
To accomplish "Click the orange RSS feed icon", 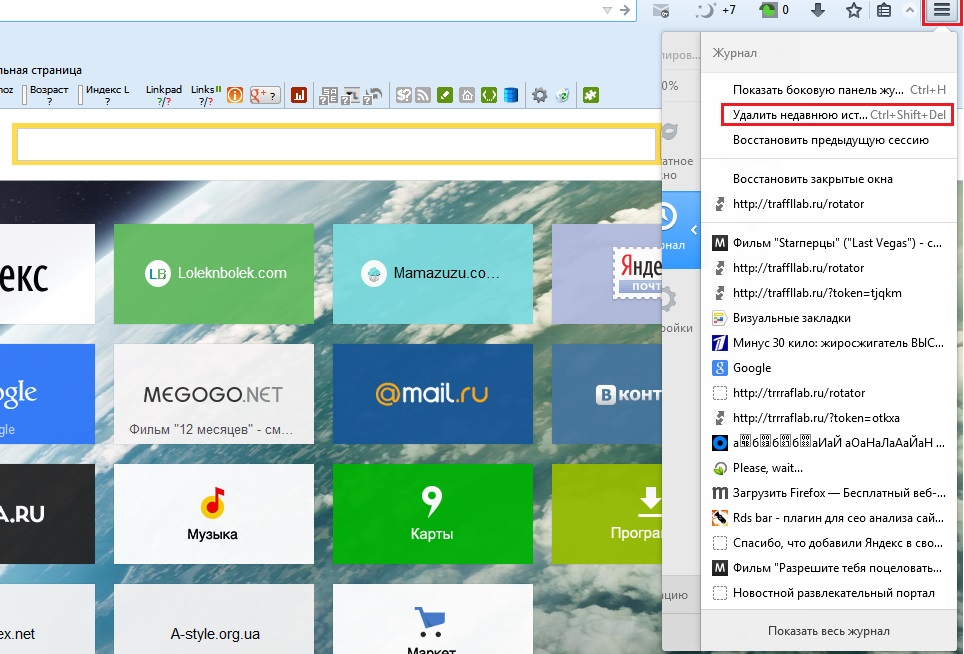I will pyautogui.click(x=423, y=95).
